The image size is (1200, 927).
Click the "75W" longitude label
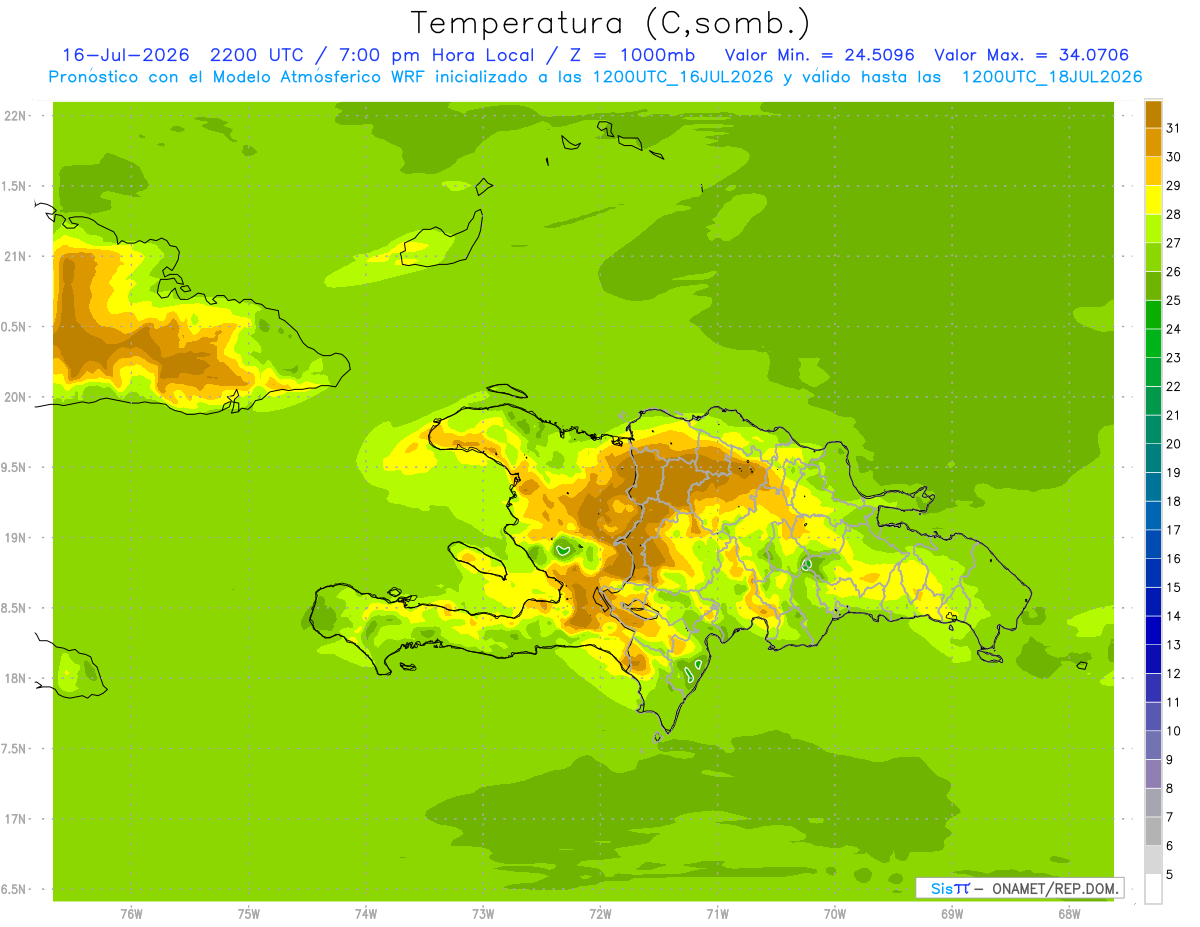(249, 914)
